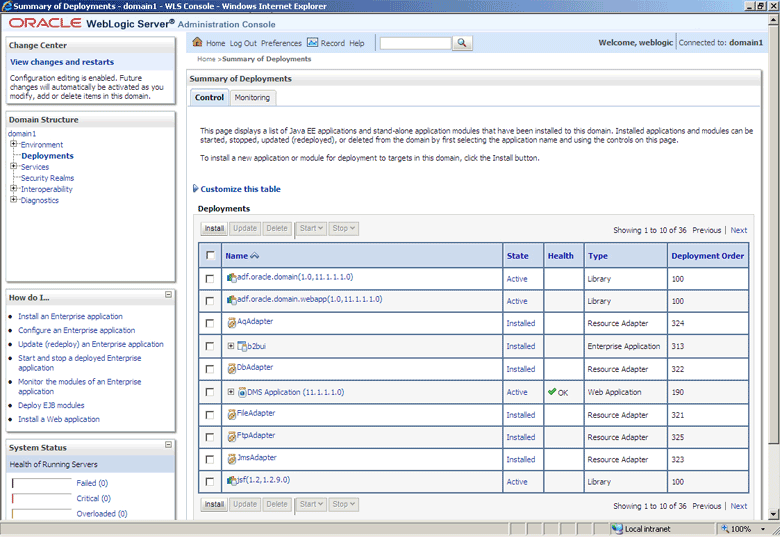
Task: Open Install an Enterprise application help link
Action: tap(70, 316)
